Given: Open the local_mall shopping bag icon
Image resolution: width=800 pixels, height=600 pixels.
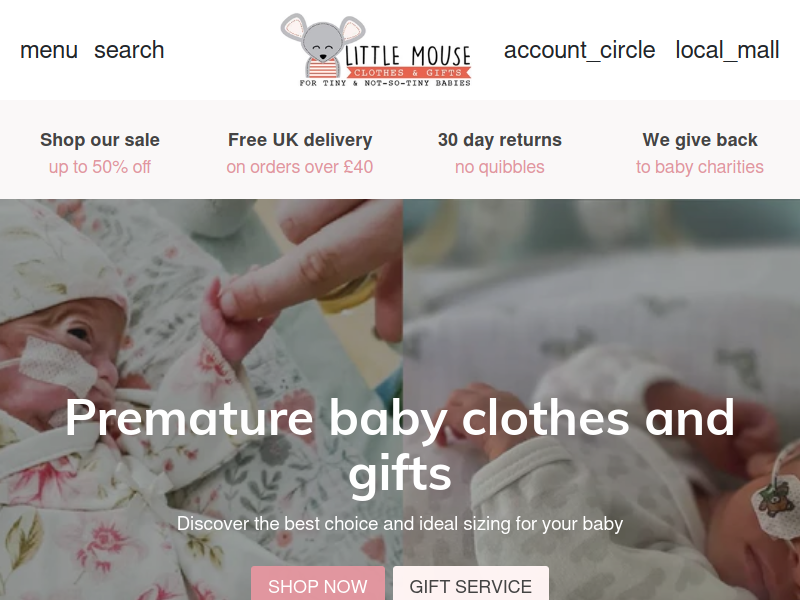Looking at the screenshot, I should tap(727, 50).
